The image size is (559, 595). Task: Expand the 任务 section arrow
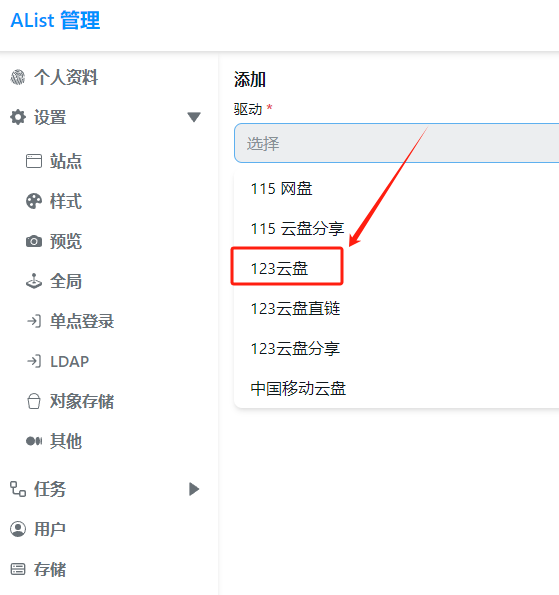pyautogui.click(x=194, y=489)
